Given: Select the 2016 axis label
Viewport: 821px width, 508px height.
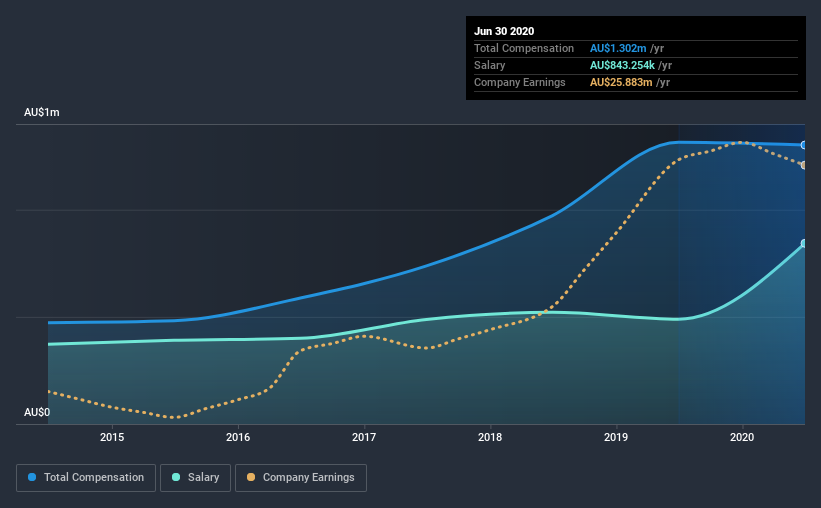Looking at the screenshot, I should tap(238, 437).
